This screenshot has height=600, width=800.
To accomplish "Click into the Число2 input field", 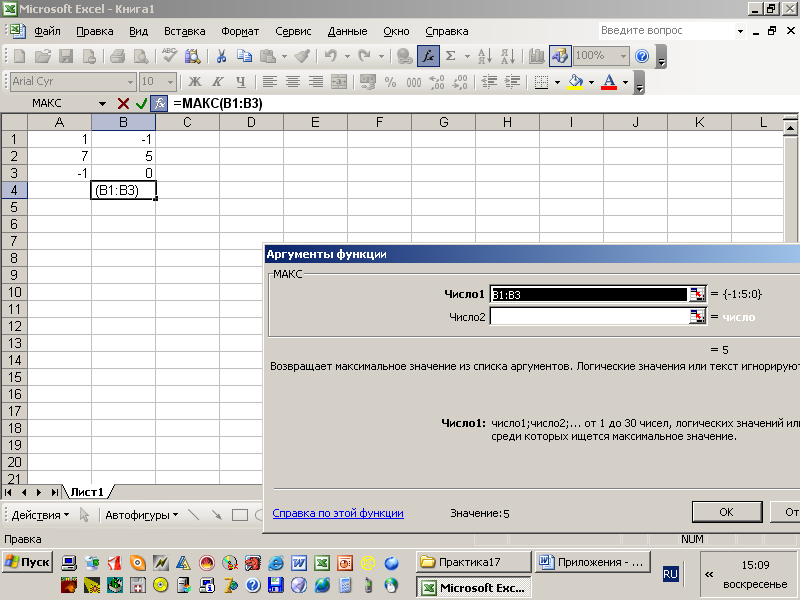I will point(590,316).
